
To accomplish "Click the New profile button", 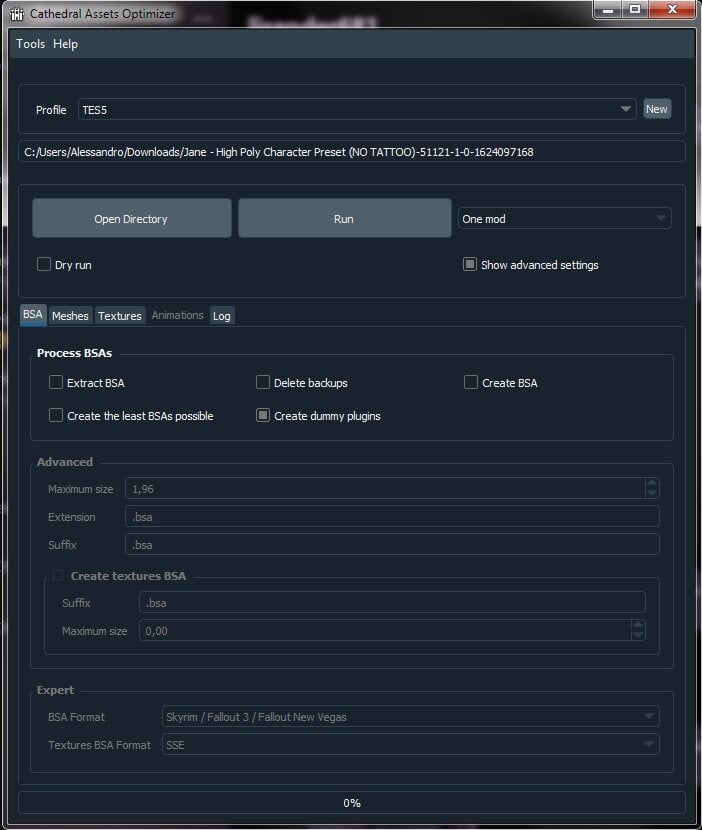I will click(x=656, y=109).
